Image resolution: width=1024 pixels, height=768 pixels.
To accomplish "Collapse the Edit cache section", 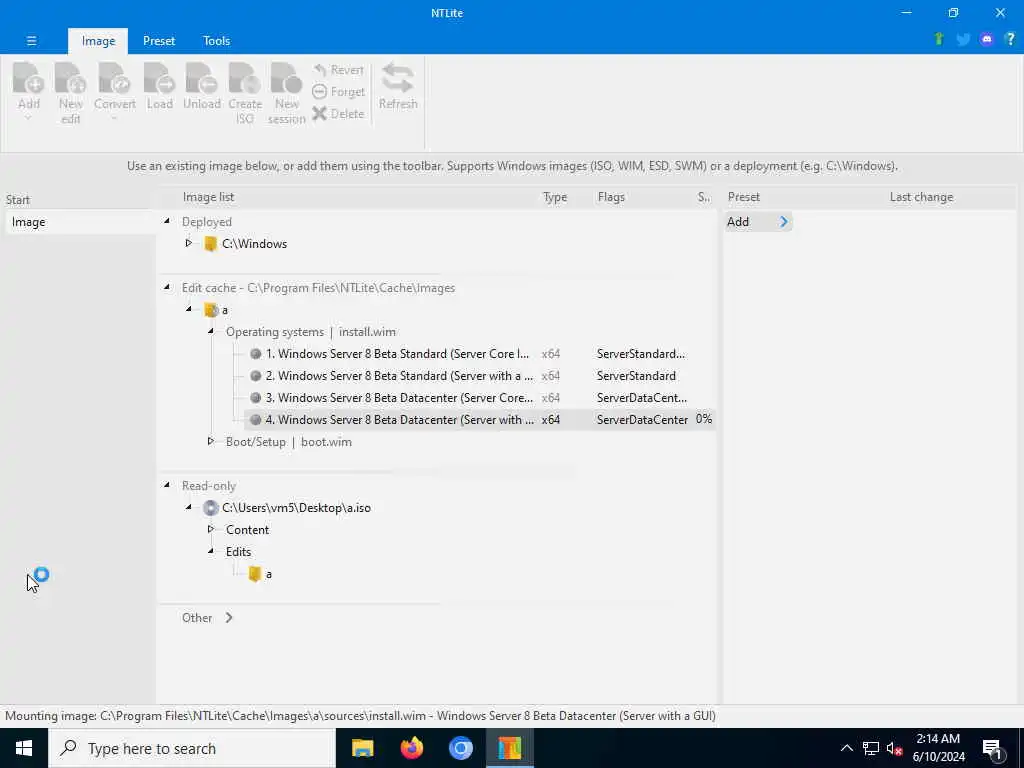I will pyautogui.click(x=167, y=287).
